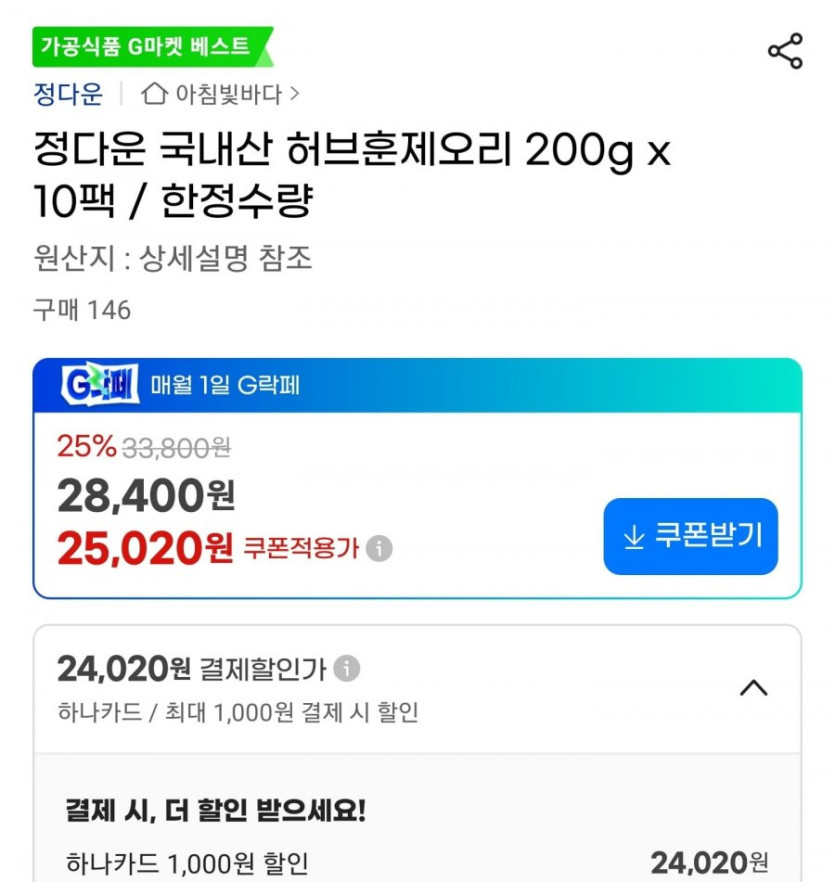835x882 pixels.
Task: Open 아침빛바다 seller home icon
Action: [x=154, y=95]
